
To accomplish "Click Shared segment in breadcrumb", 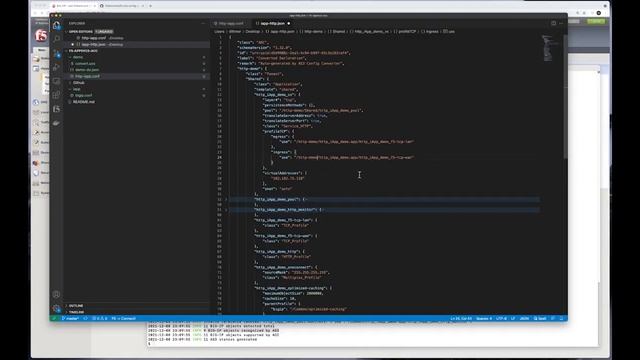I will [x=337, y=31].
